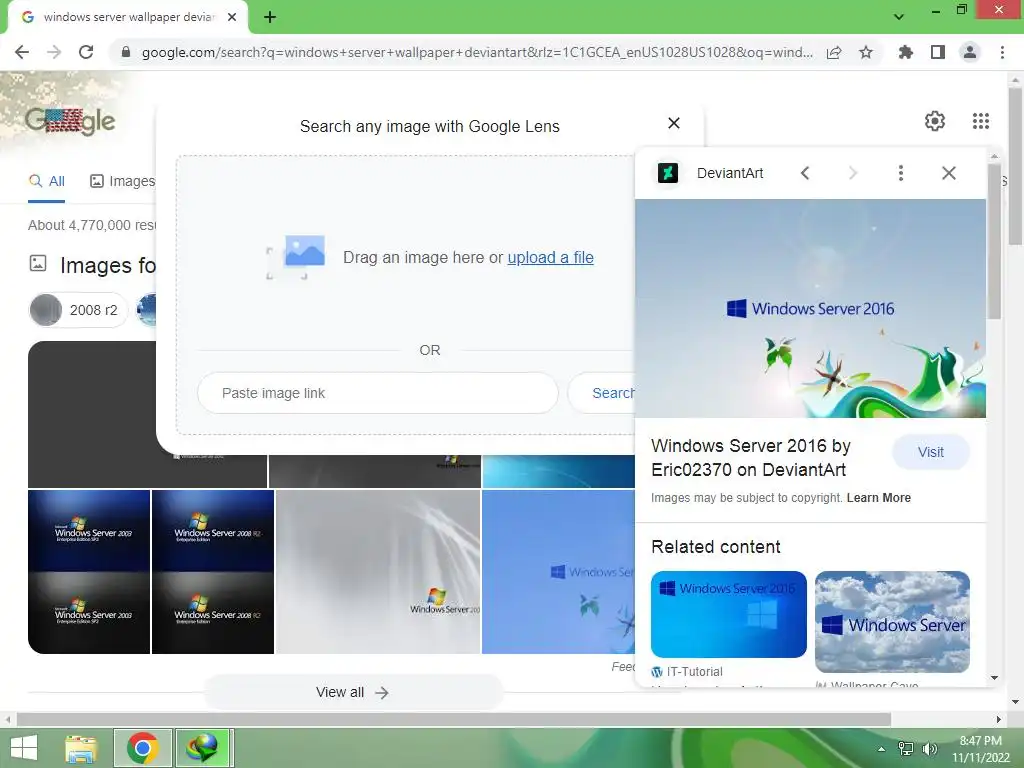Image resolution: width=1024 pixels, height=768 pixels.
Task: Open Windows Server 2003 blue wallpaper thumbnail
Action: 89,571
